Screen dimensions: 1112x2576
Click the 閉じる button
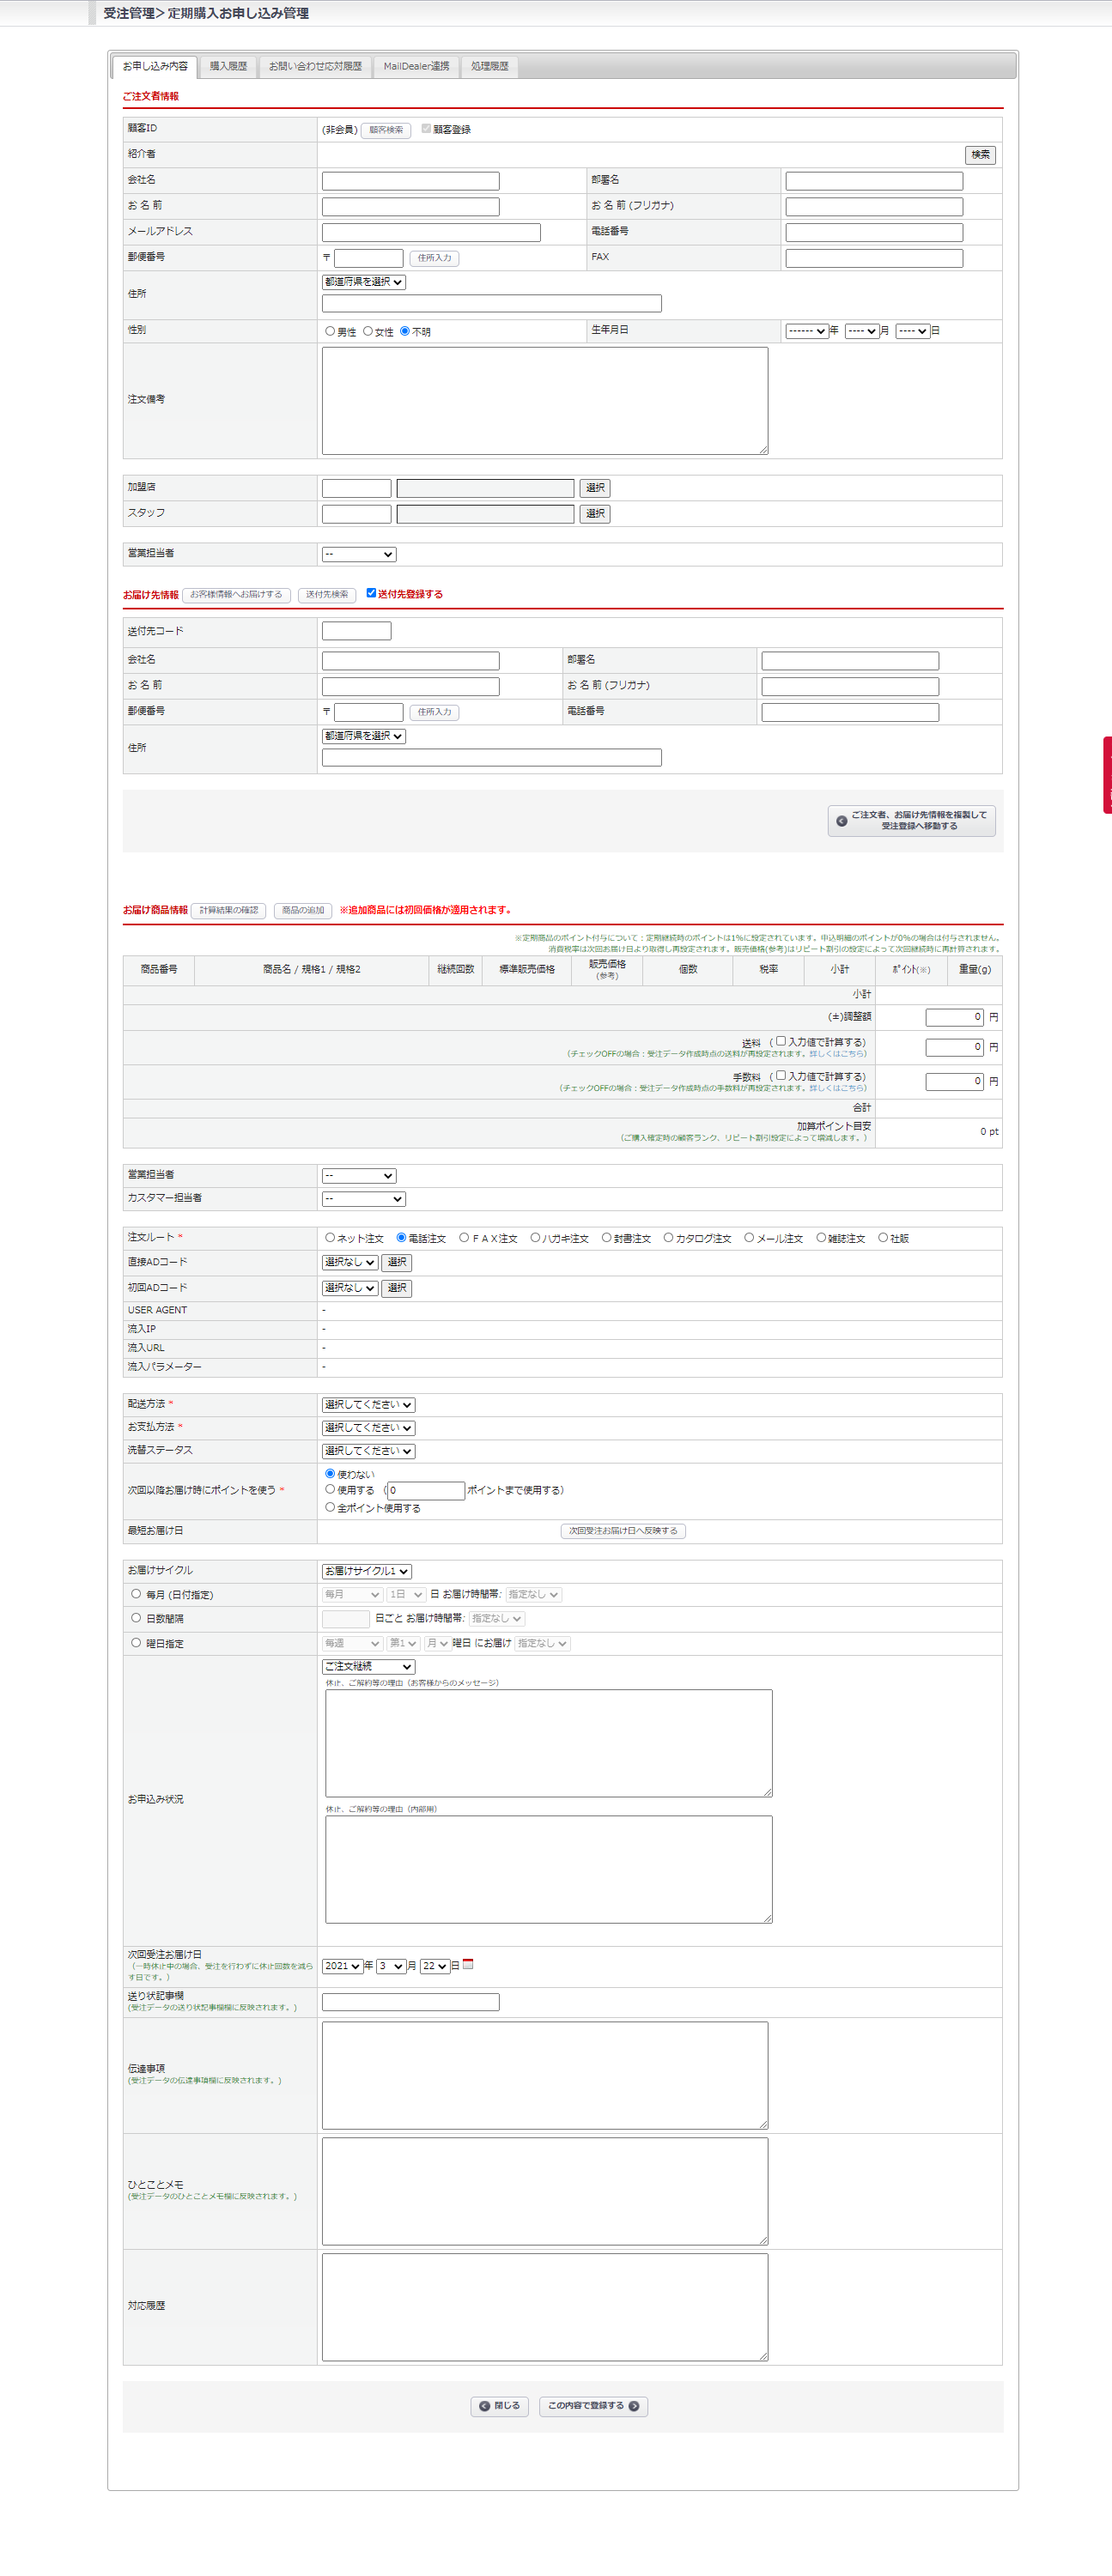point(499,2406)
